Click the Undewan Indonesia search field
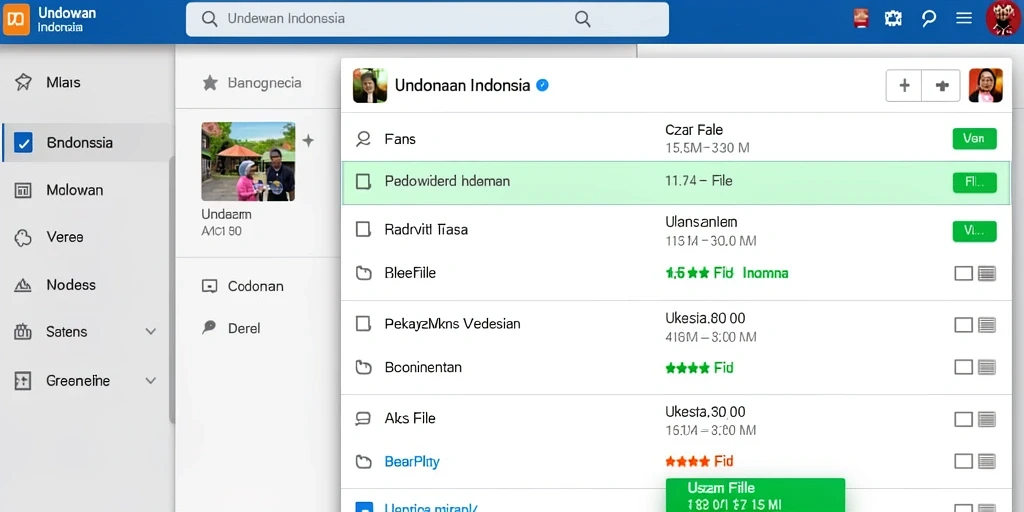This screenshot has width=1024, height=512. tap(427, 19)
